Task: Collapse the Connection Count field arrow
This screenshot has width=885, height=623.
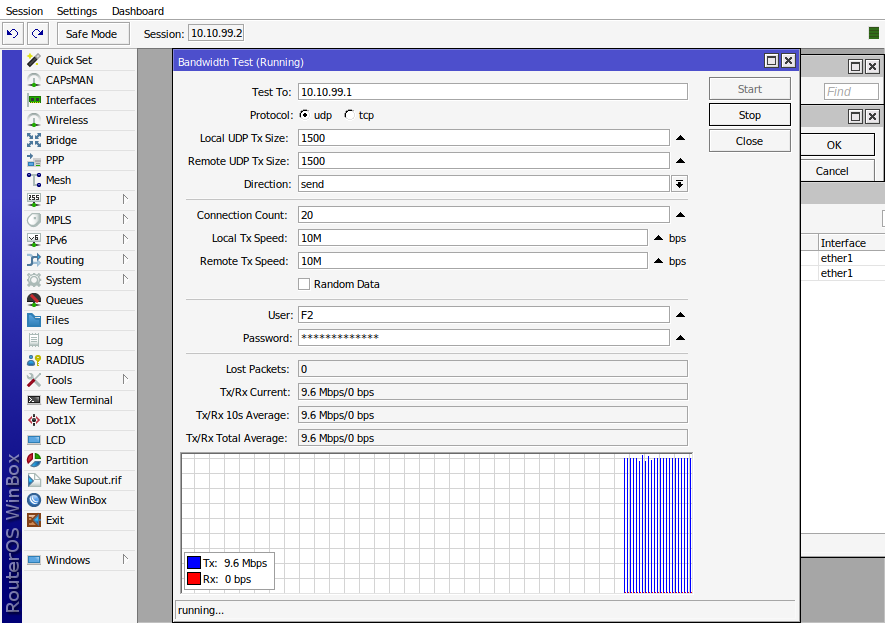Action: pos(680,215)
